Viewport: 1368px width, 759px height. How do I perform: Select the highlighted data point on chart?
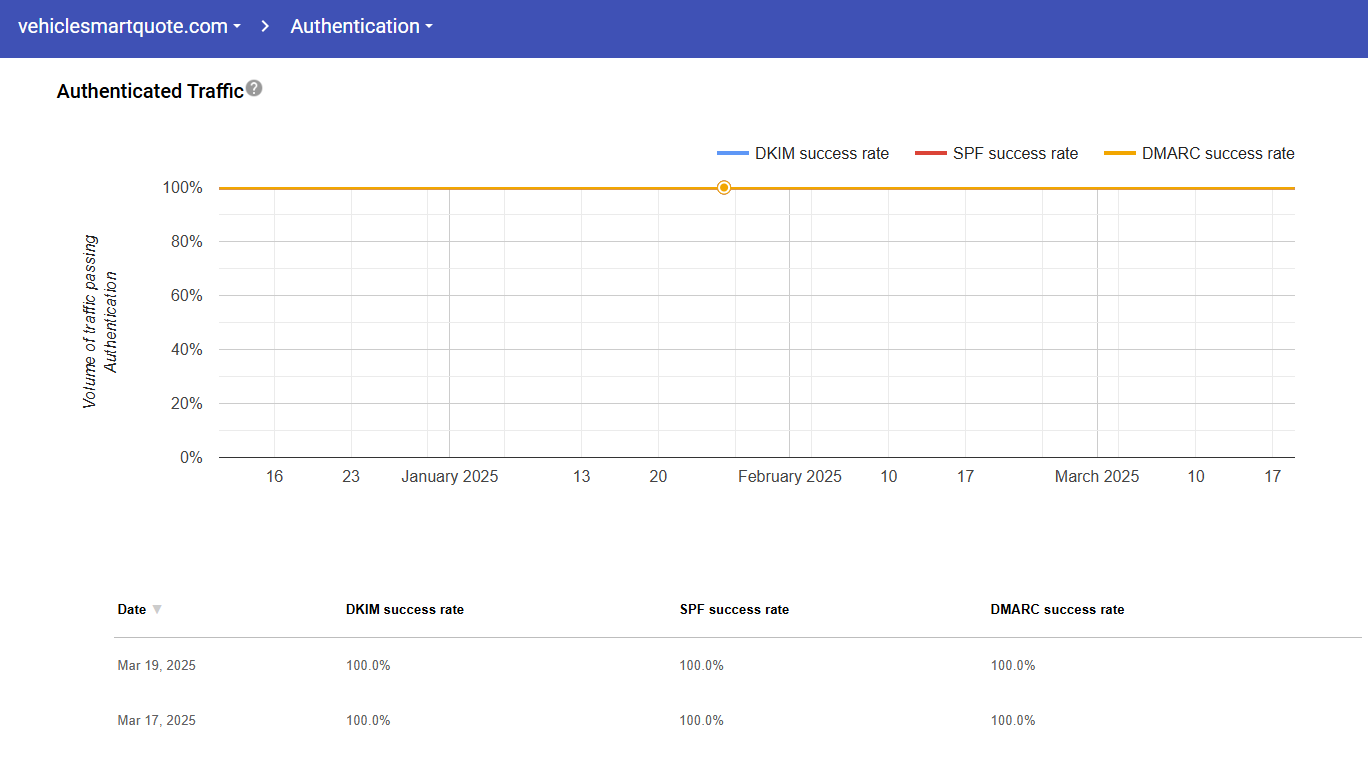click(x=724, y=188)
